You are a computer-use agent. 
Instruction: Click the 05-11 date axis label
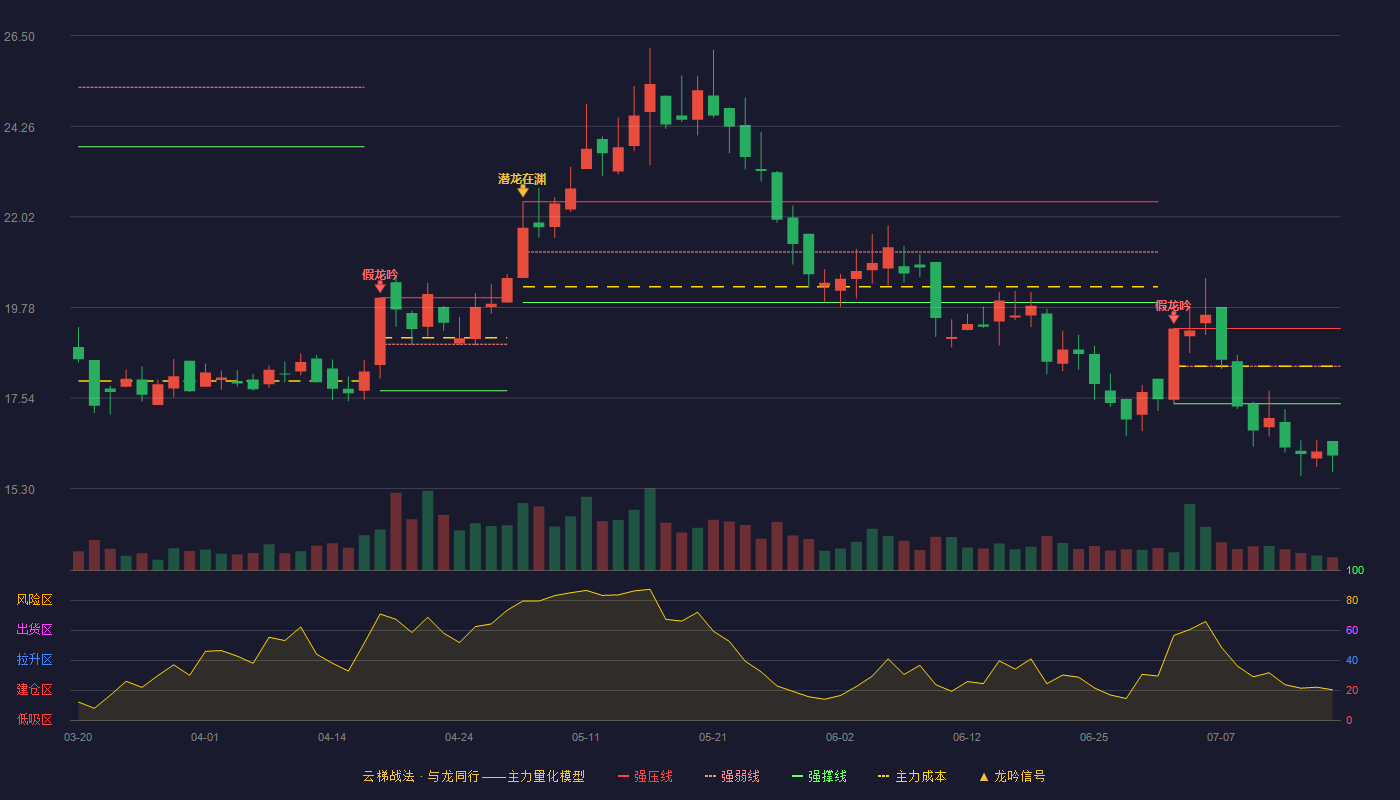586,737
